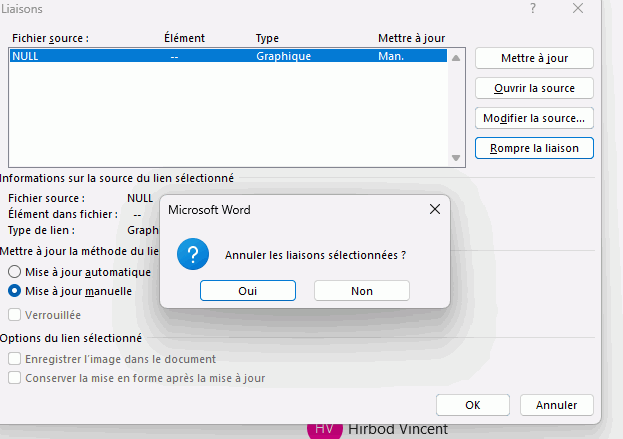The width and height of the screenshot is (623, 439).
Task: Click the list scroll up arrow
Action: tap(456, 58)
